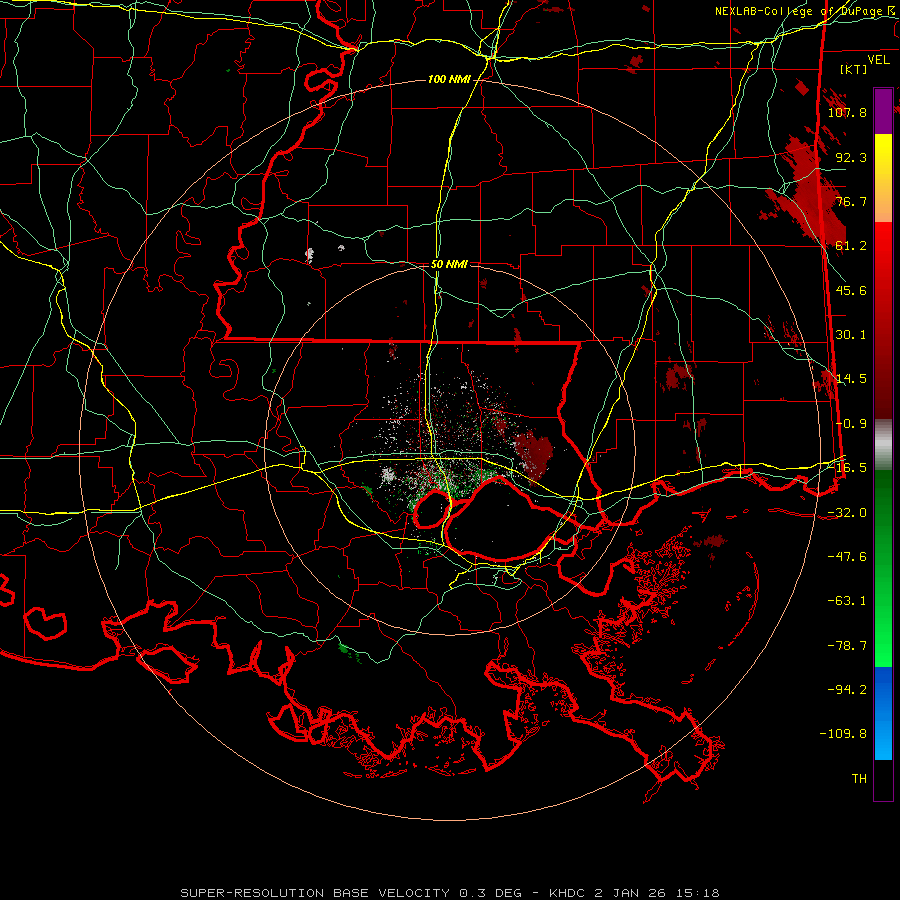Screen dimensions: 900x900
Task: Select the 14.5 legend value
Action: point(851,379)
